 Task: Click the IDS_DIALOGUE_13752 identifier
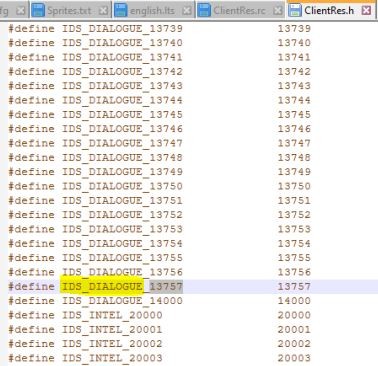(122, 215)
